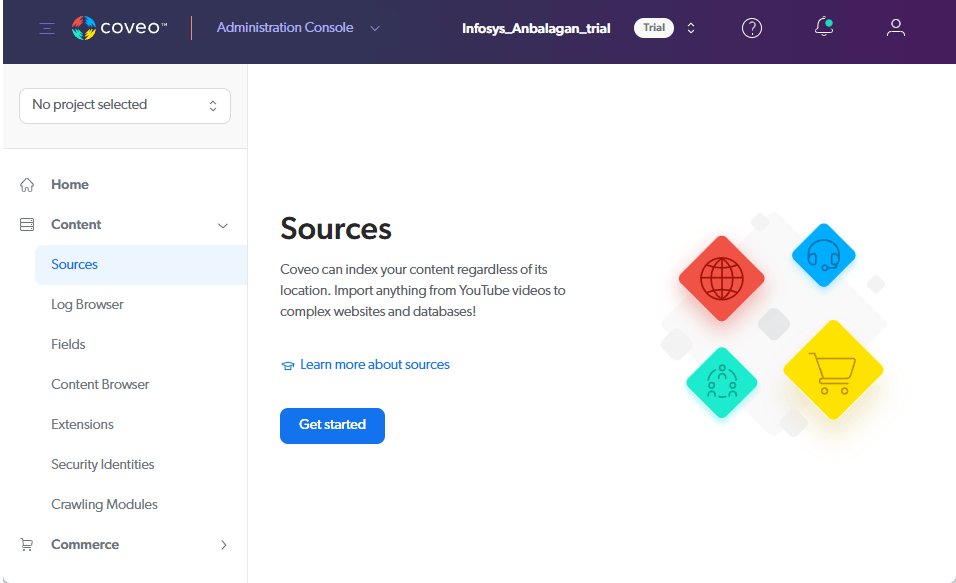Select Log Browser in the sidebar
The height and width of the screenshot is (583, 956).
point(88,305)
